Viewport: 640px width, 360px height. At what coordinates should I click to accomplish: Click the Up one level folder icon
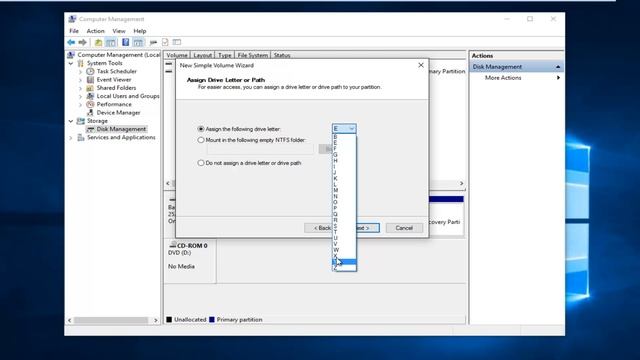click(x=98, y=42)
